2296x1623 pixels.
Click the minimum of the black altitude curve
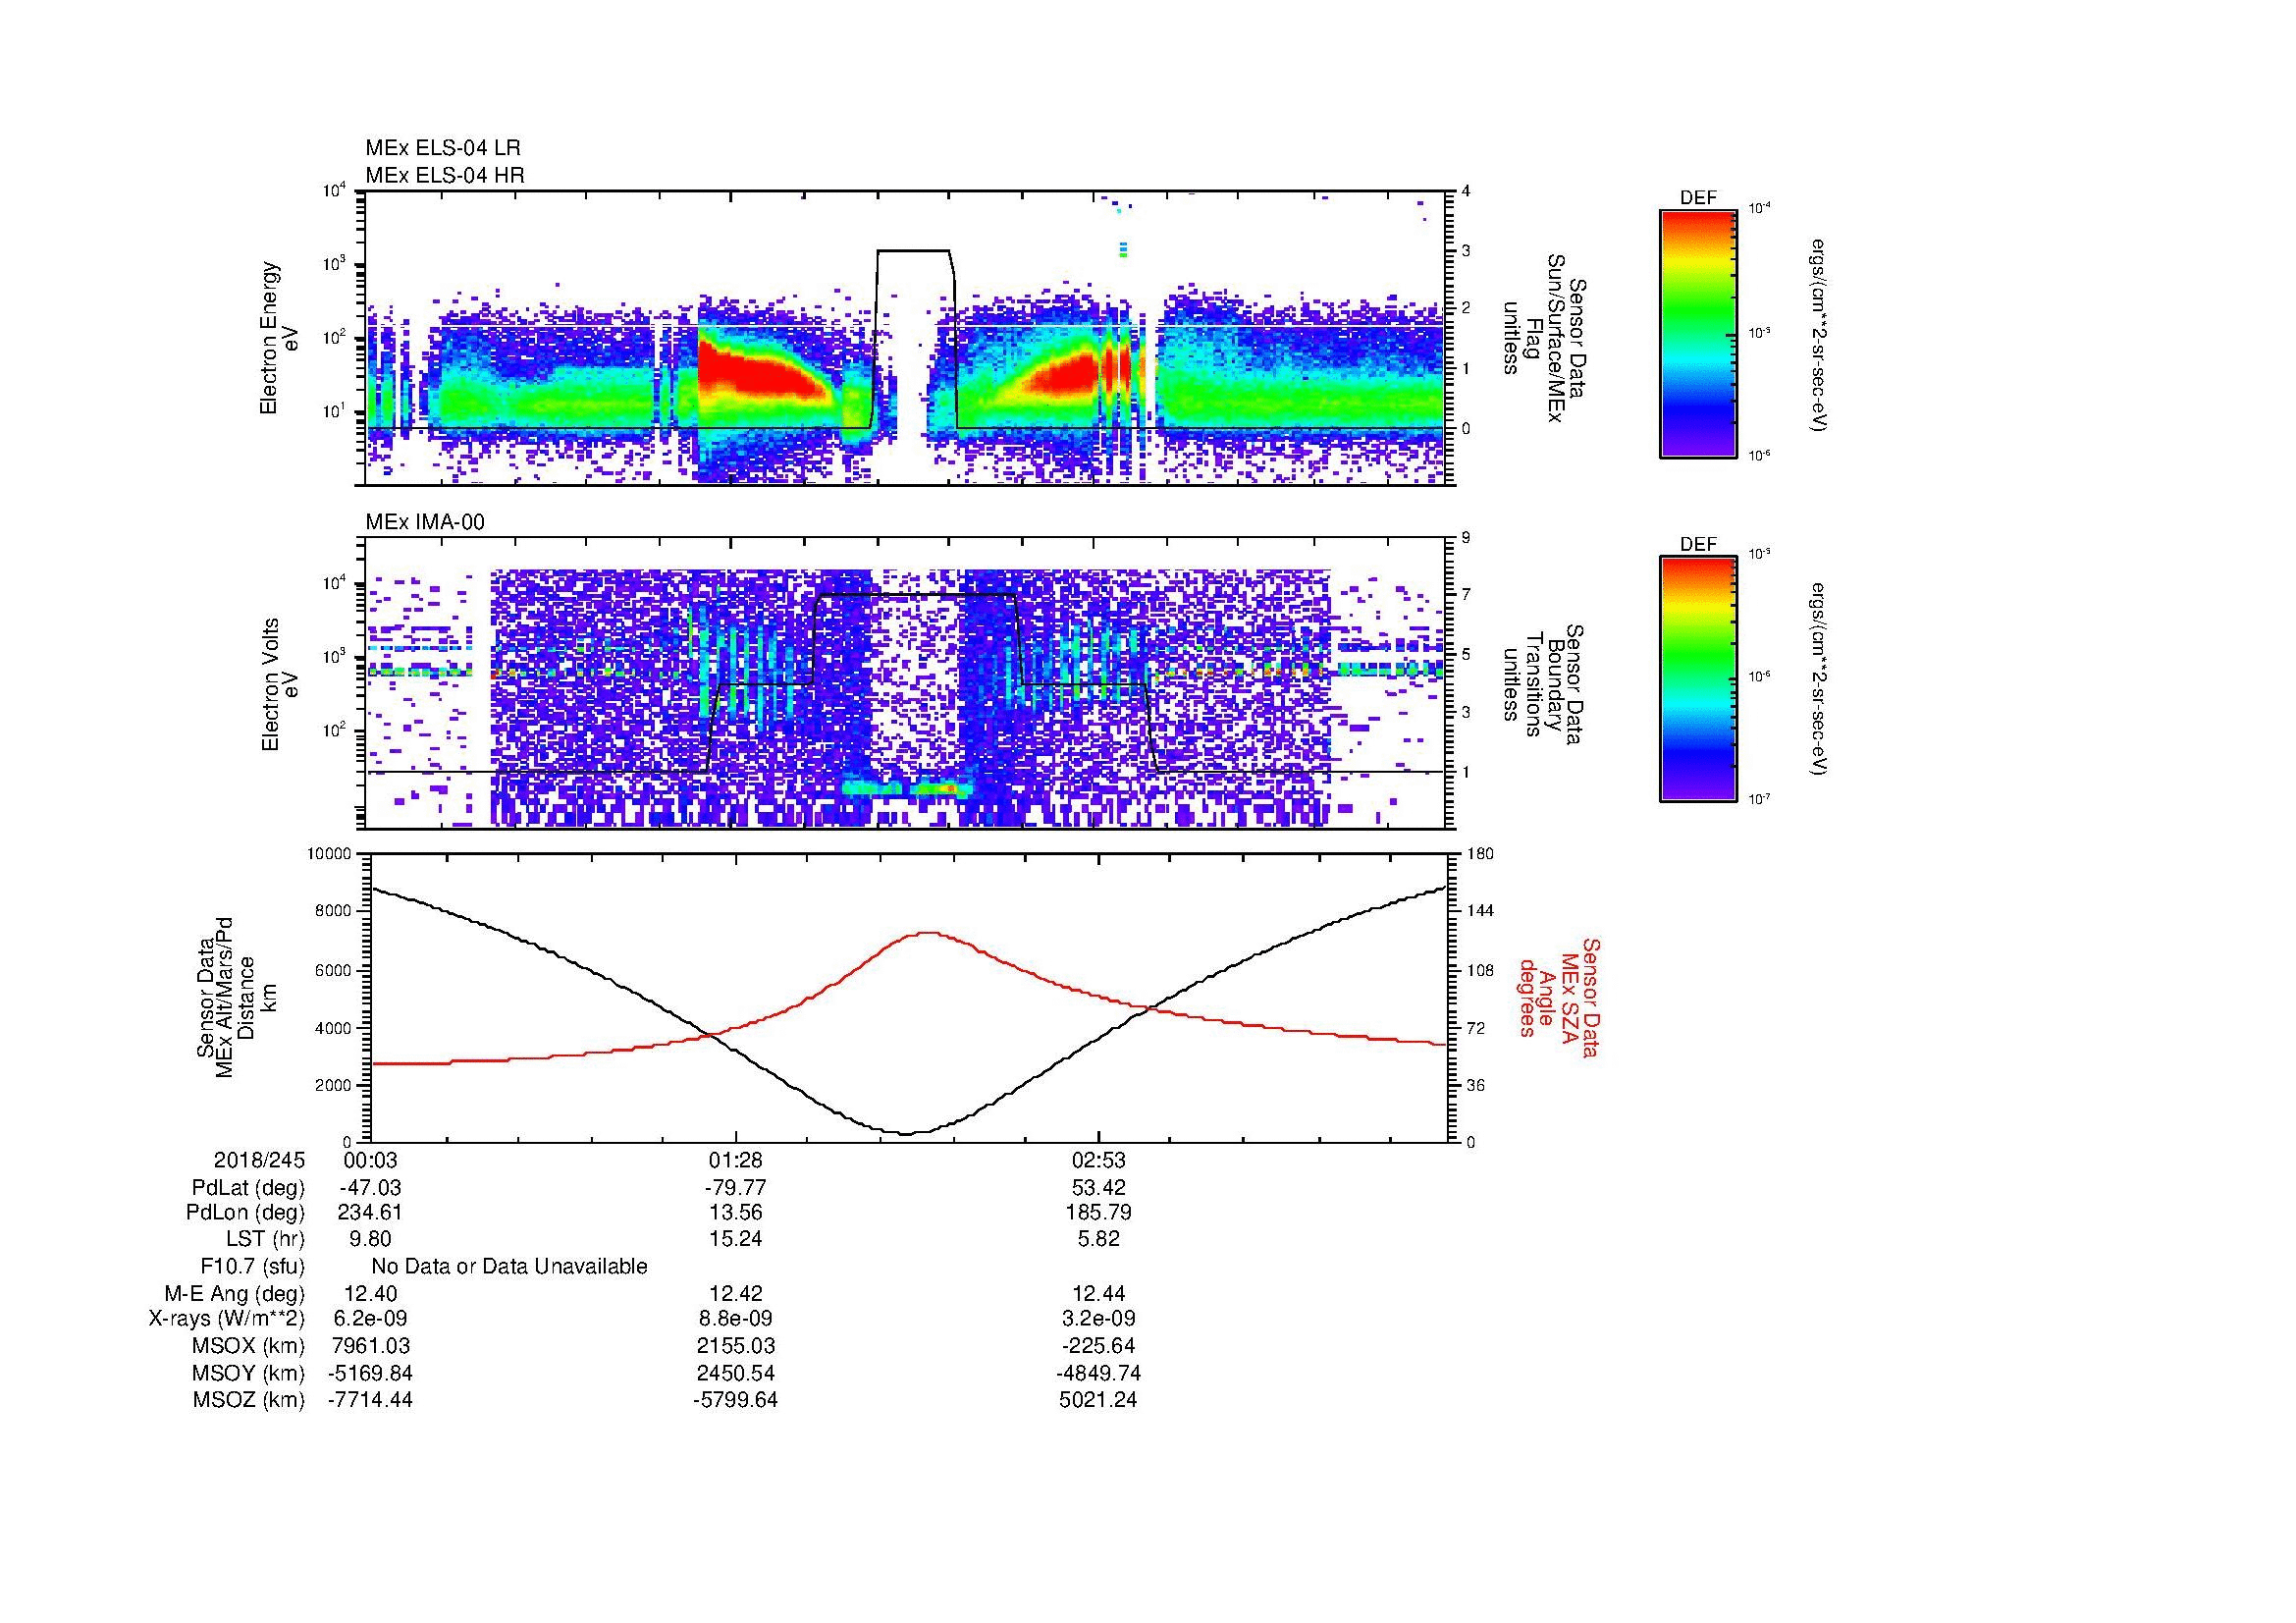pyautogui.click(x=908, y=1133)
